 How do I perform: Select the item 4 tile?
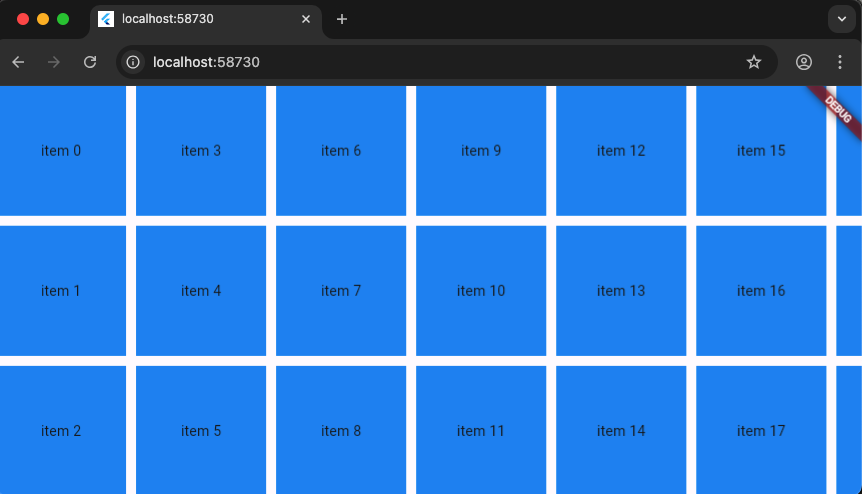pyautogui.click(x=201, y=291)
